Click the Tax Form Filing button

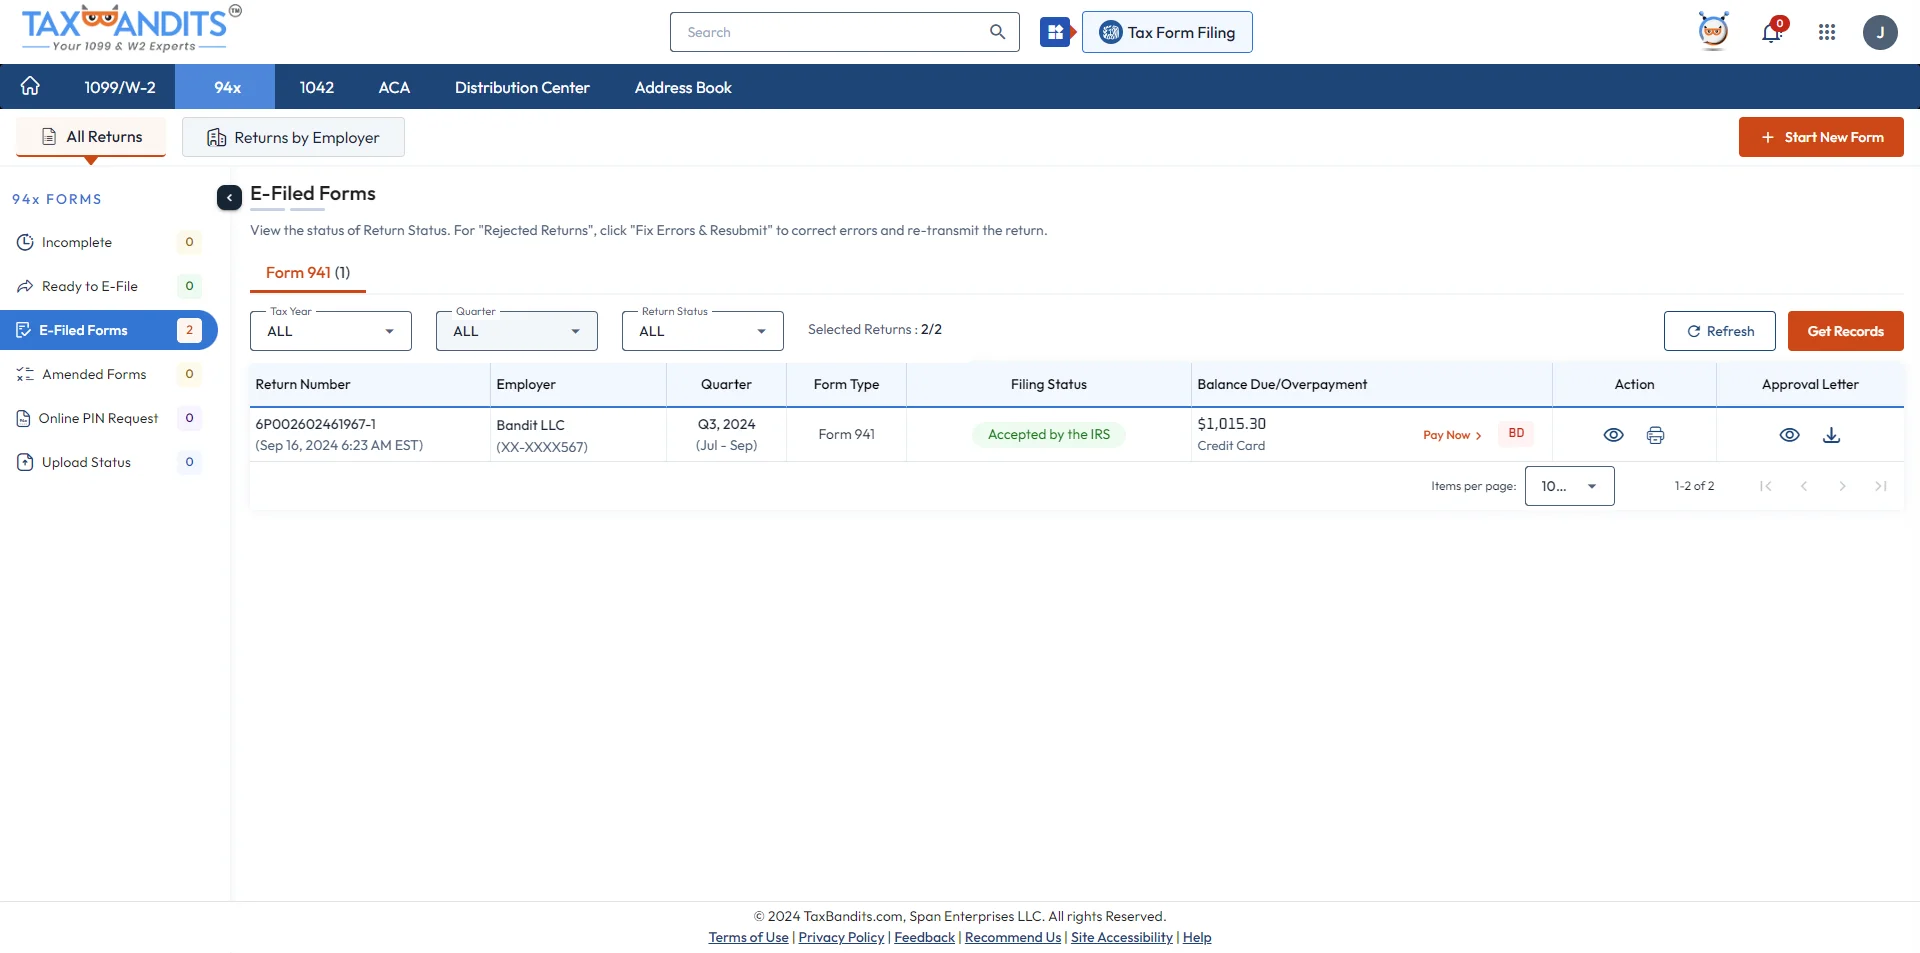click(1167, 32)
